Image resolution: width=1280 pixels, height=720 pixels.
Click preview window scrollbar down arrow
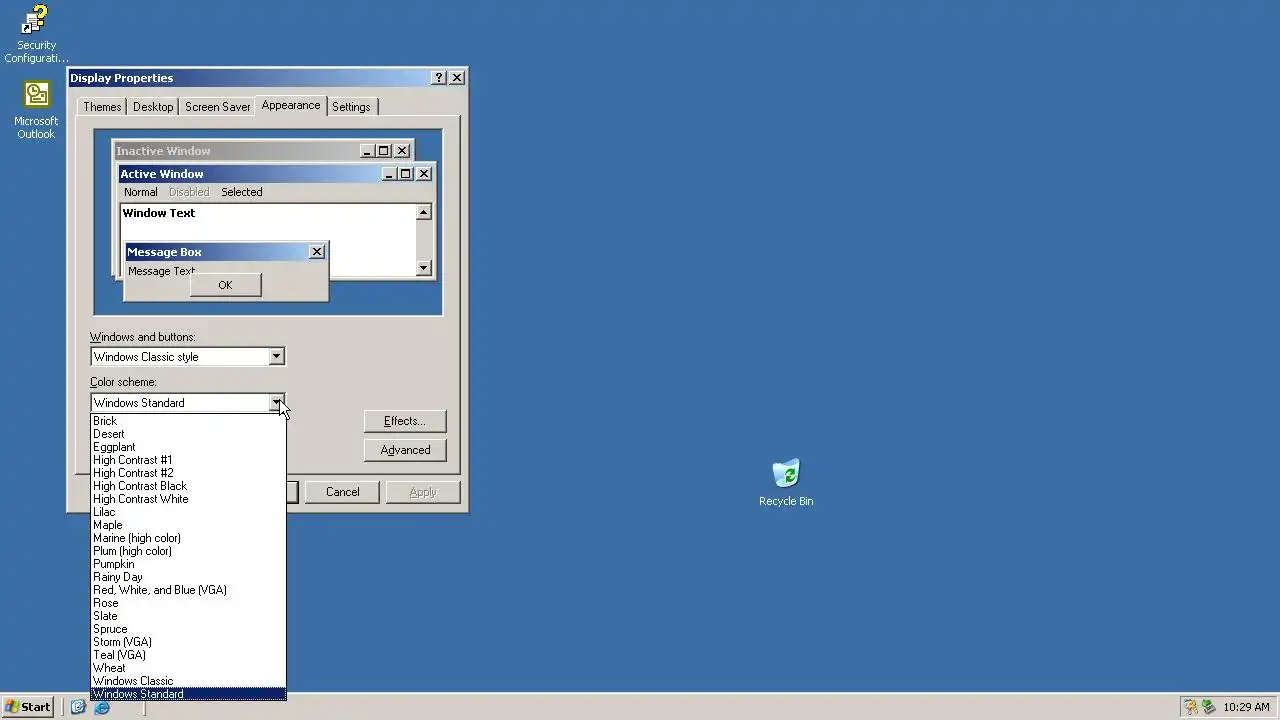pos(424,267)
